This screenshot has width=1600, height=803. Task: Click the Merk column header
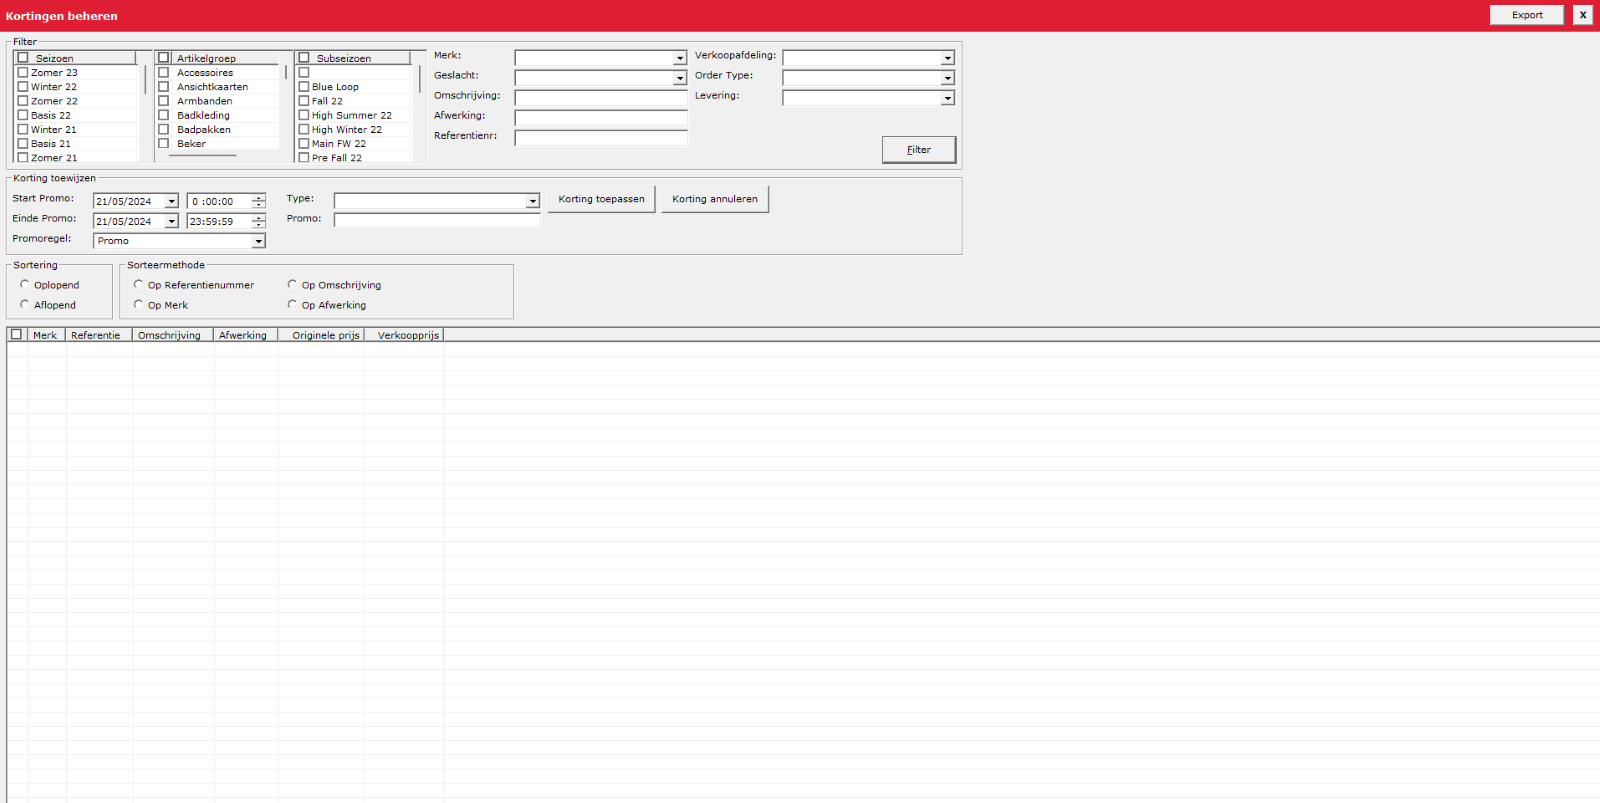(46, 335)
